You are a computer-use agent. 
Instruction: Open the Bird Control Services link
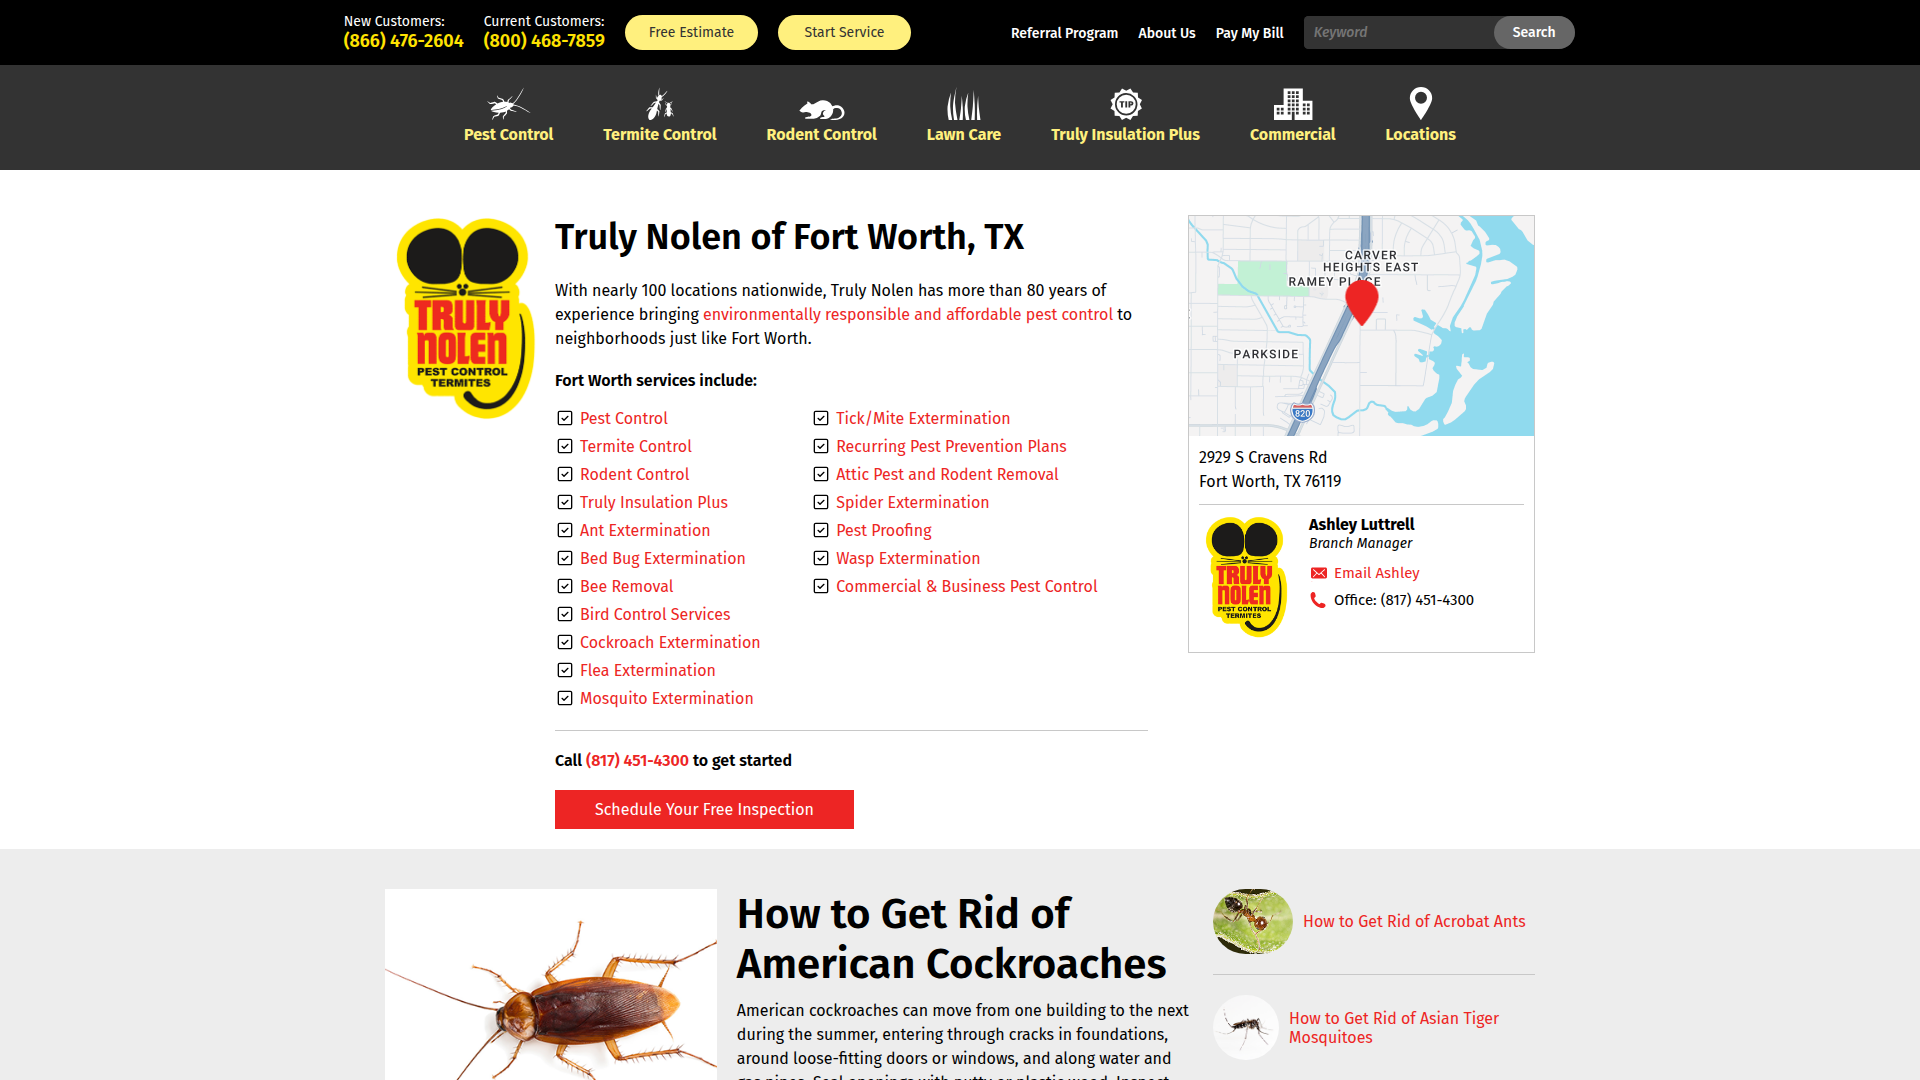(x=655, y=614)
